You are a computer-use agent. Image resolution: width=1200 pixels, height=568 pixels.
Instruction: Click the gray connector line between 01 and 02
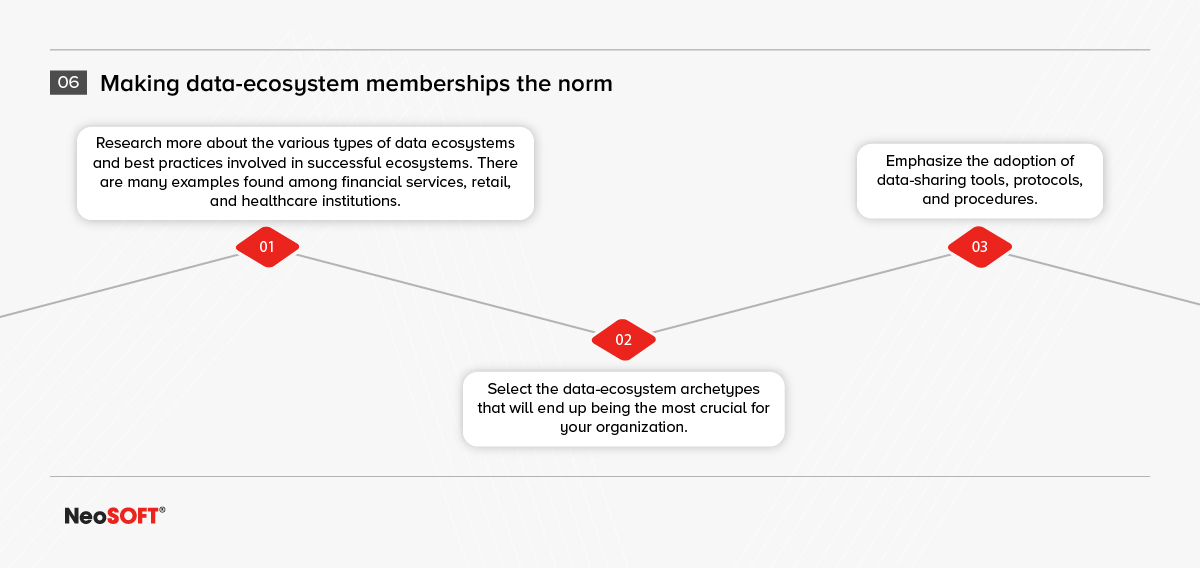[446, 292]
